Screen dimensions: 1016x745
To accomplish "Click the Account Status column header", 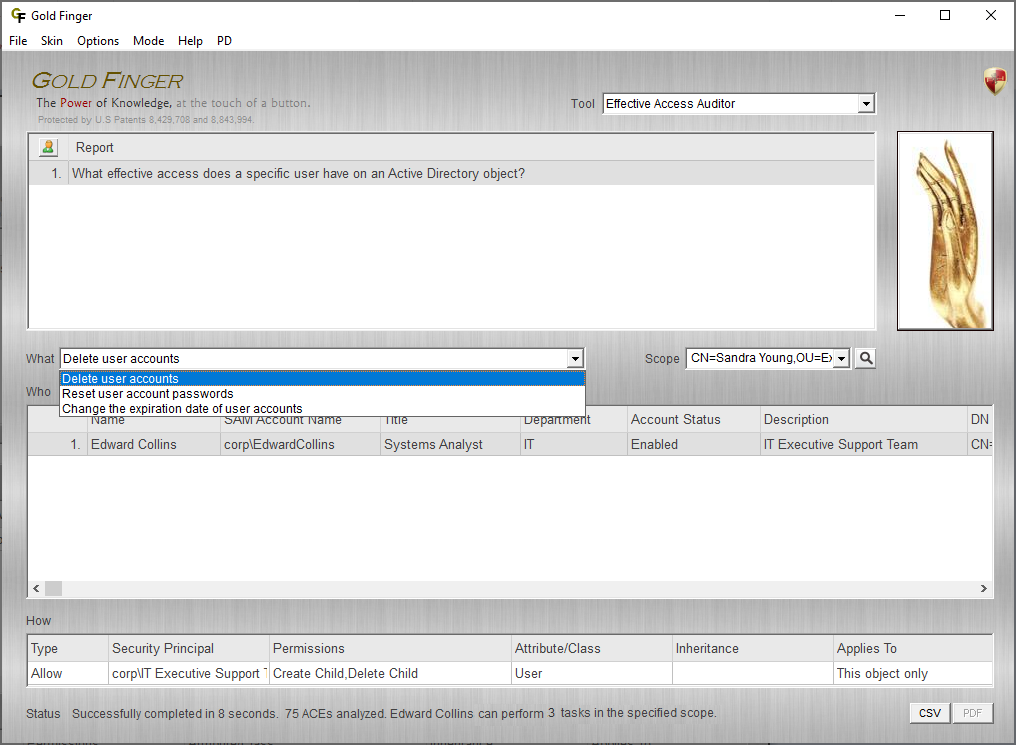I will 693,419.
